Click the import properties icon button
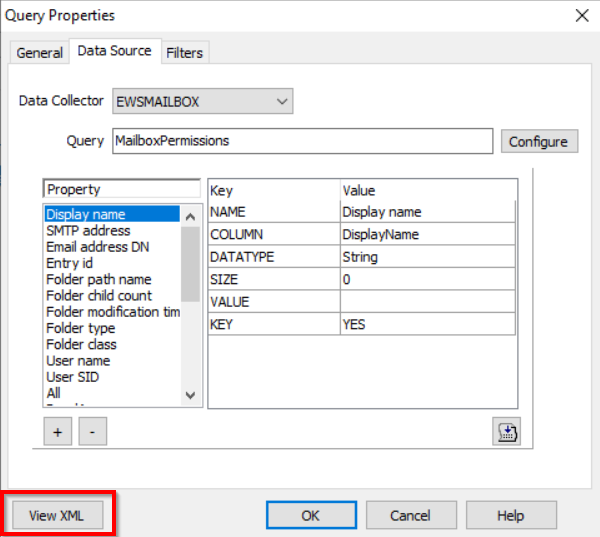This screenshot has width=600, height=537. click(507, 432)
